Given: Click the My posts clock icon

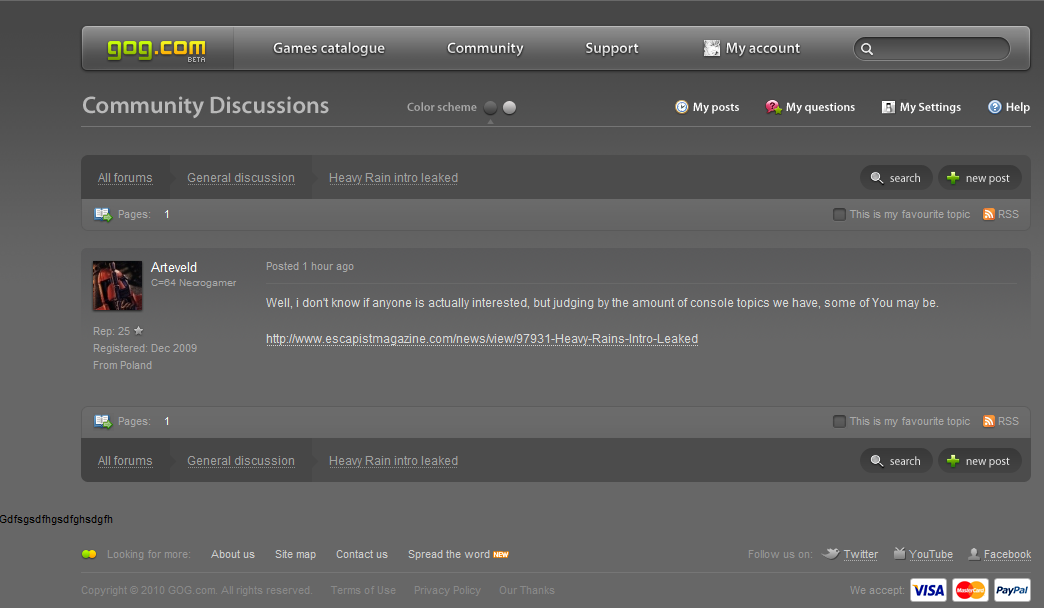Looking at the screenshot, I should [x=681, y=107].
